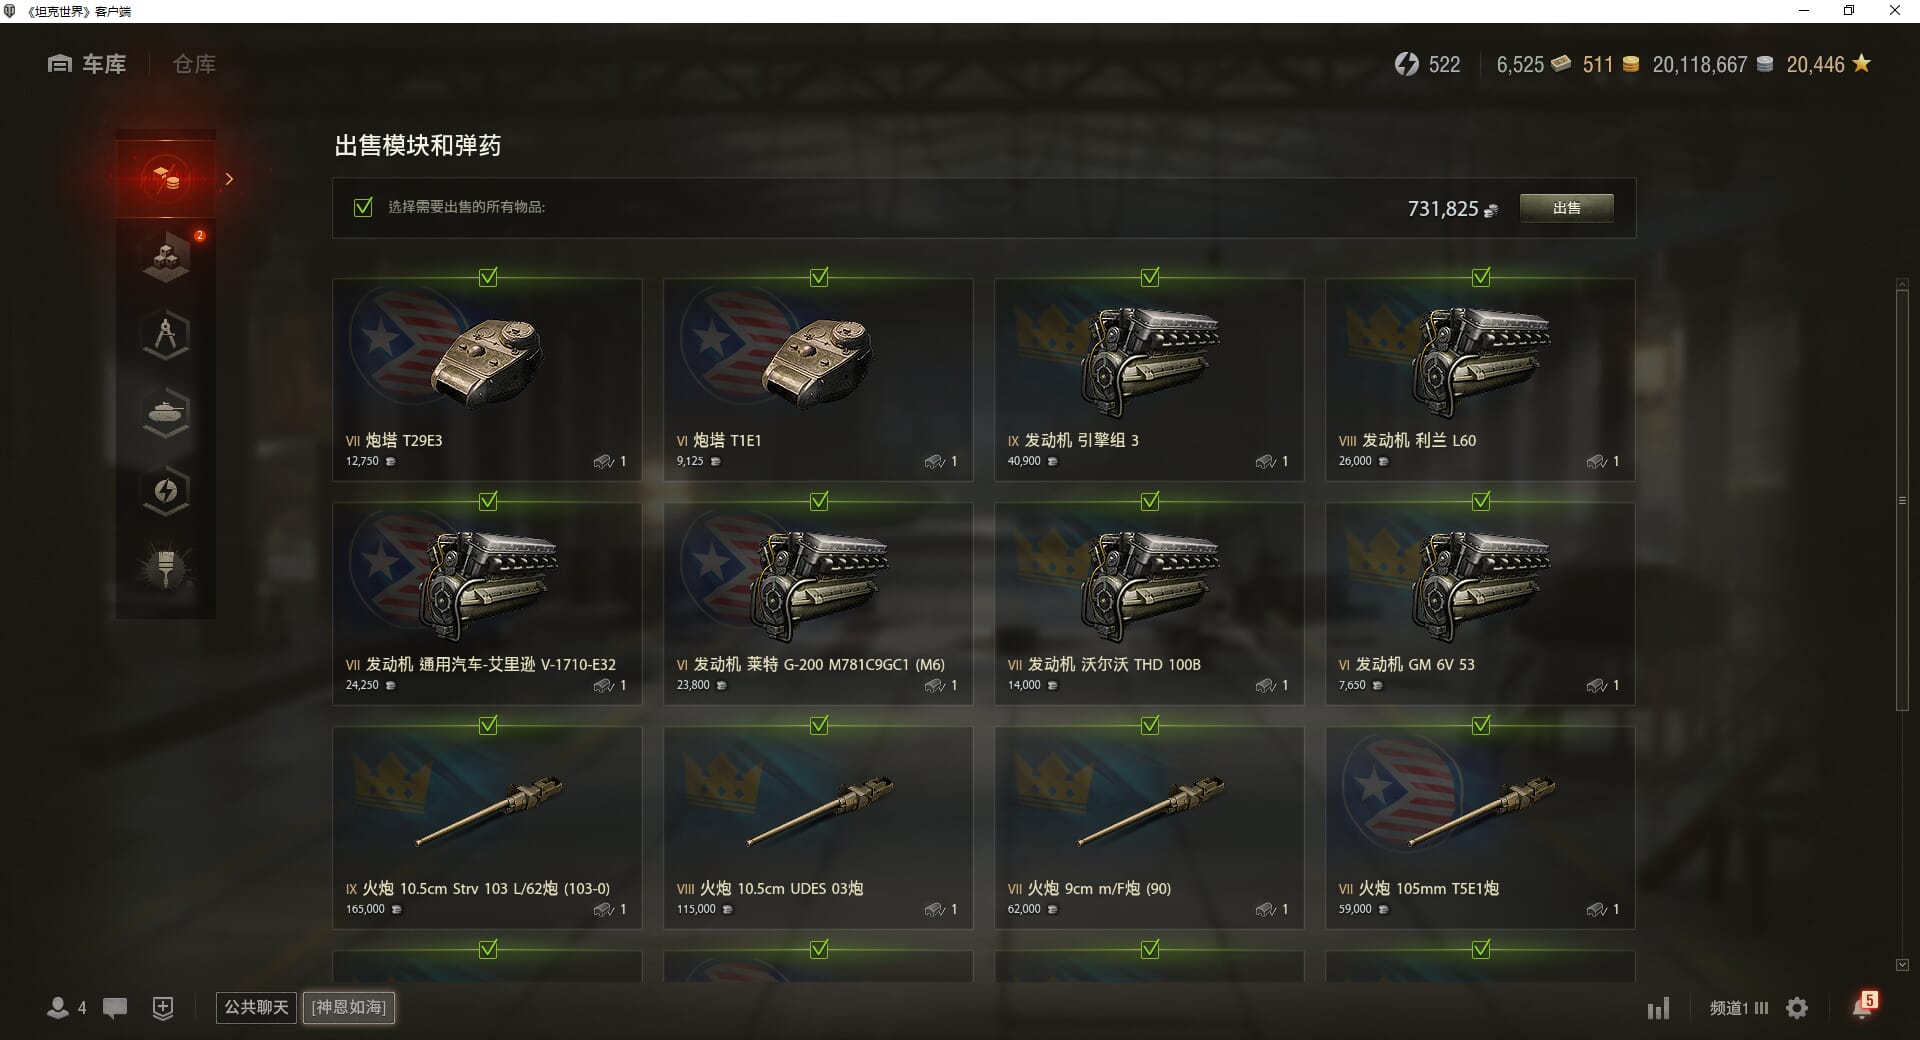Click the scrollbar down arrow
Viewport: 1920px width, 1040px height.
point(1902,965)
